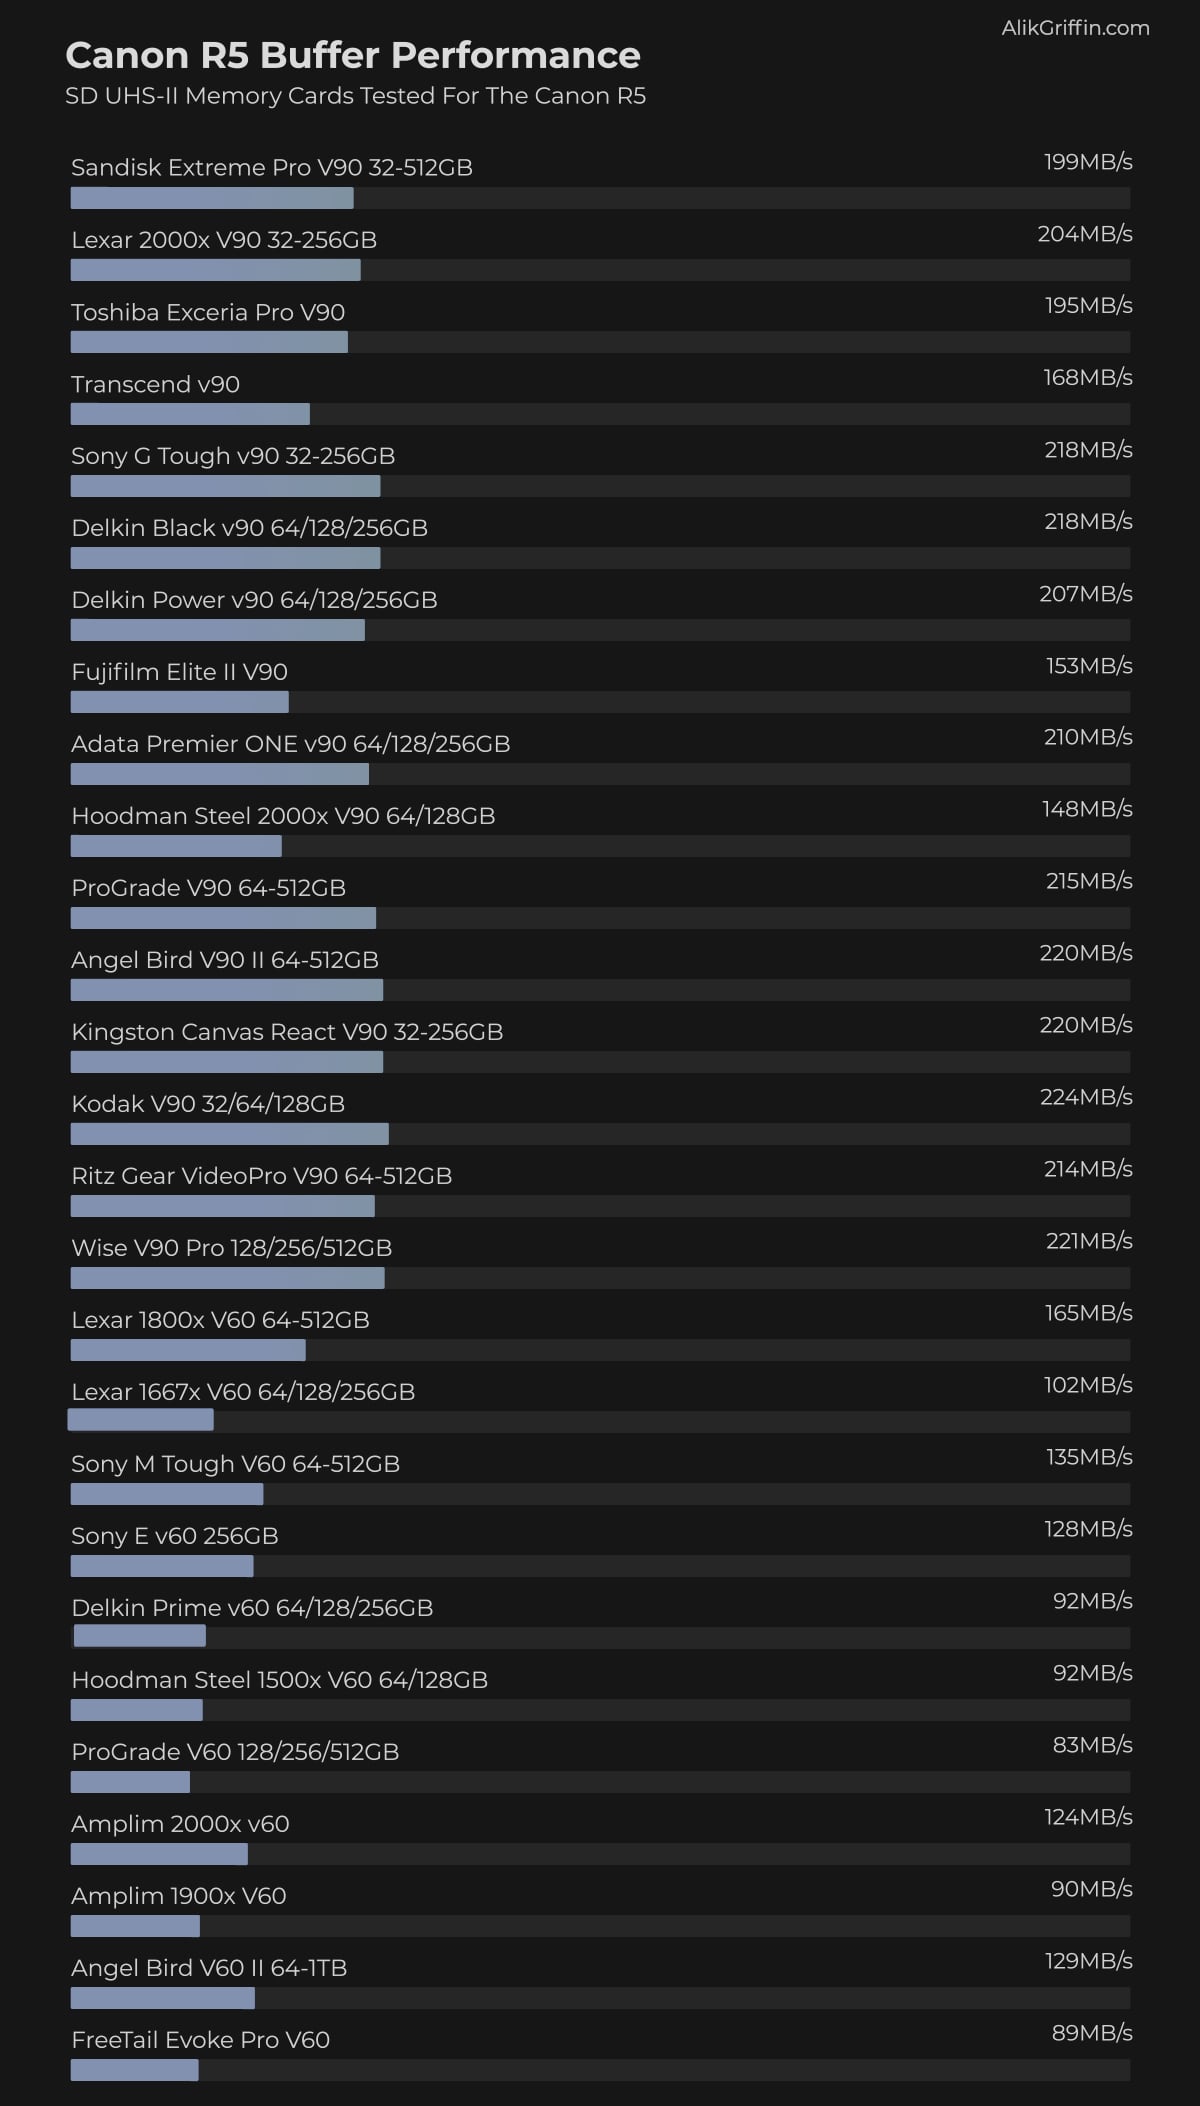Click the 89MB/s FreeTail Evoke Pro value

[1091, 2032]
